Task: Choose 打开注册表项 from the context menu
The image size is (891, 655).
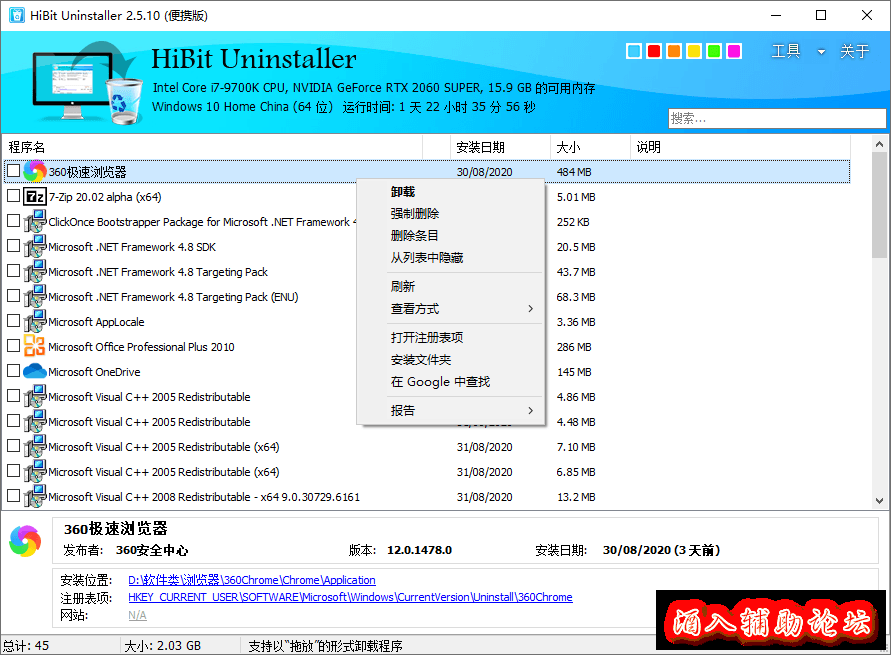Action: click(x=450, y=337)
